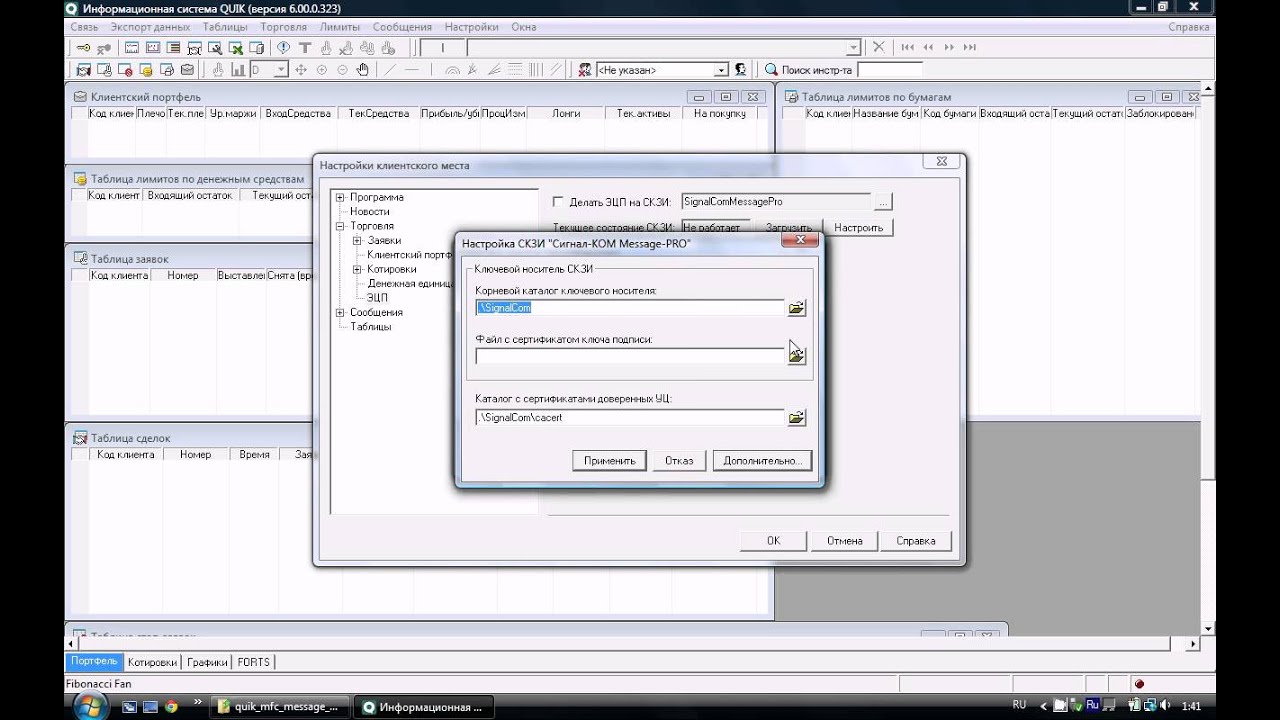Screen dimensions: 1280x720
Task: Click the zoom out minus circle icon
Action: point(343,70)
